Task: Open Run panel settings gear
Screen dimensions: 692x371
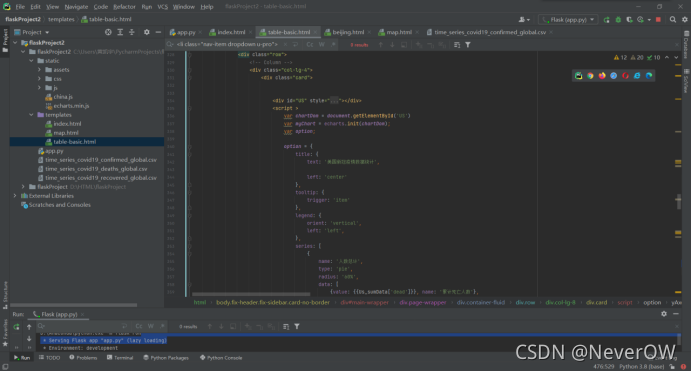Action: pyautogui.click(x=664, y=314)
